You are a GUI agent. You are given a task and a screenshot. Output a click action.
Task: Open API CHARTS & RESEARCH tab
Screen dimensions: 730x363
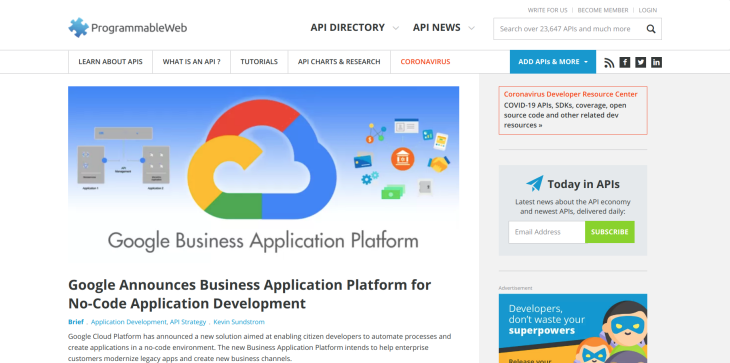coord(339,62)
